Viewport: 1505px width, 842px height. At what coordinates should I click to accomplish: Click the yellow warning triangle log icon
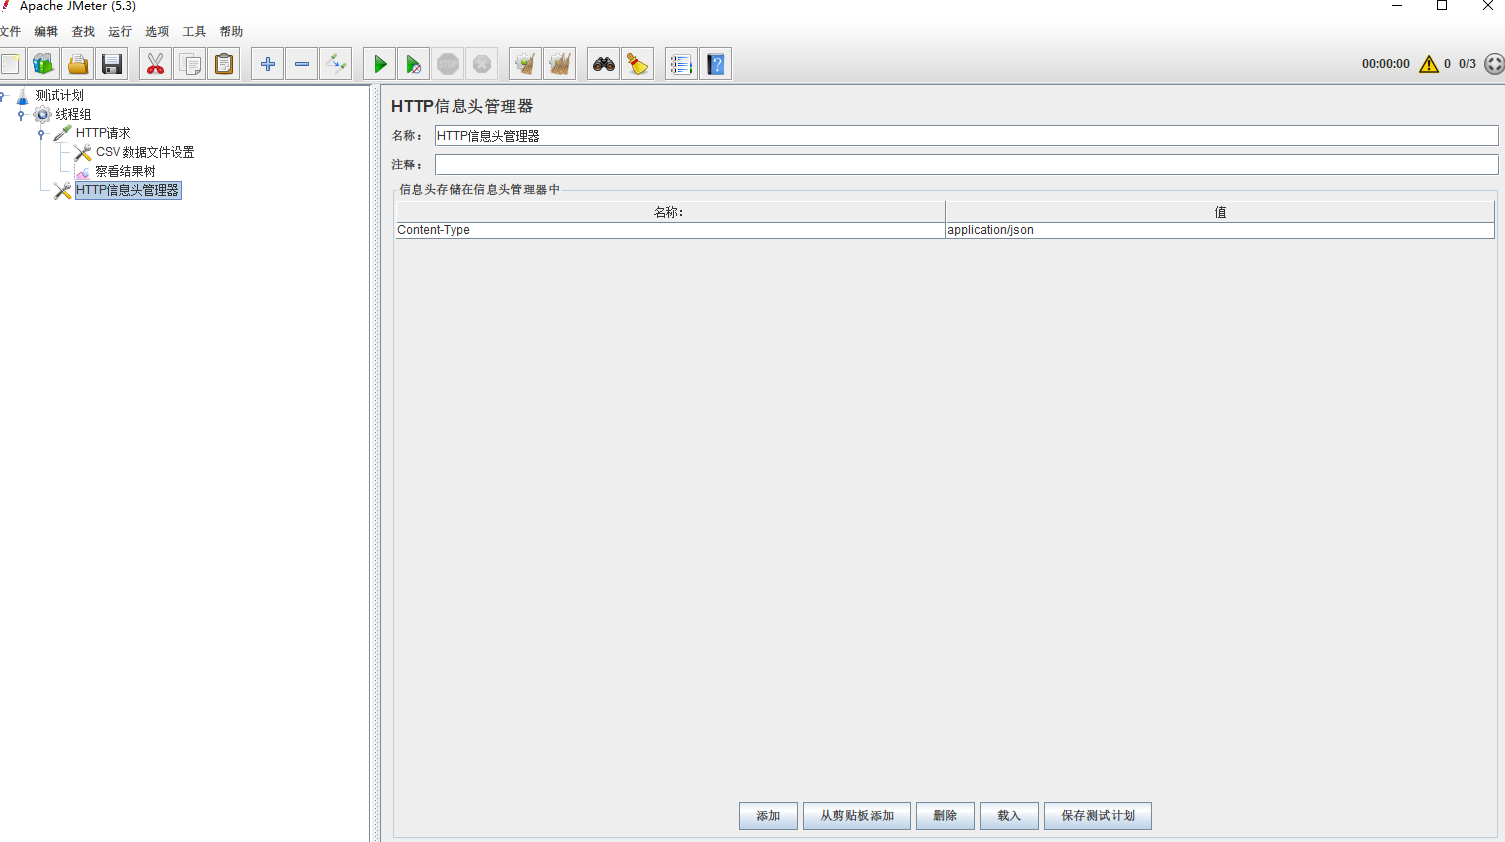pos(1429,64)
